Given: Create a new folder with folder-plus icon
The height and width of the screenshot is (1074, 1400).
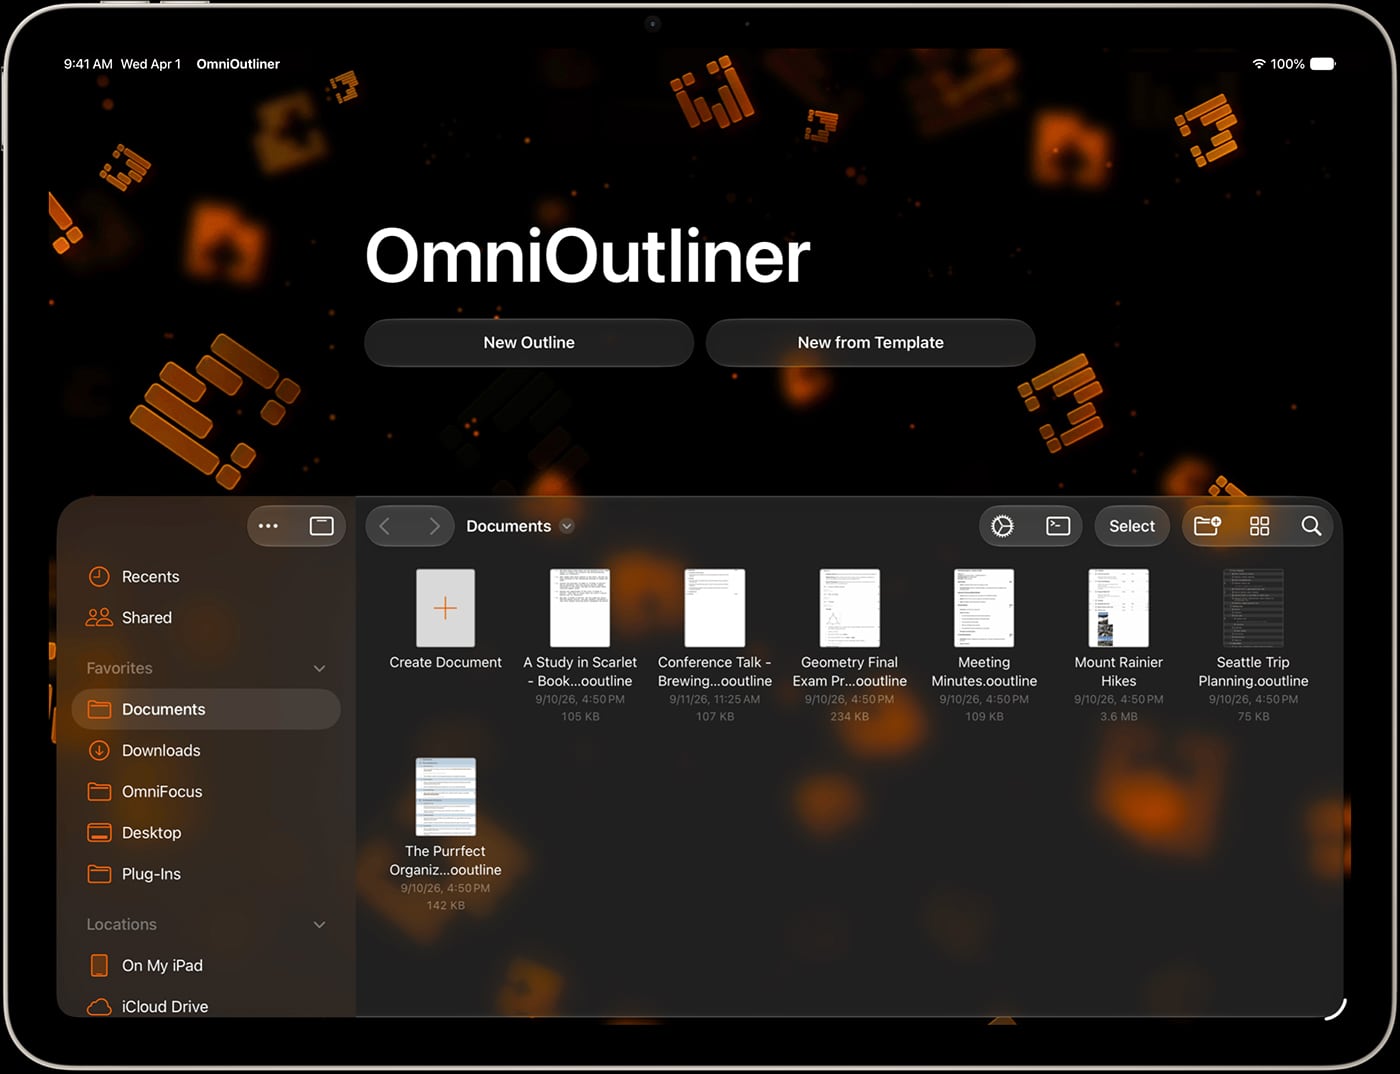Looking at the screenshot, I should click(1207, 526).
